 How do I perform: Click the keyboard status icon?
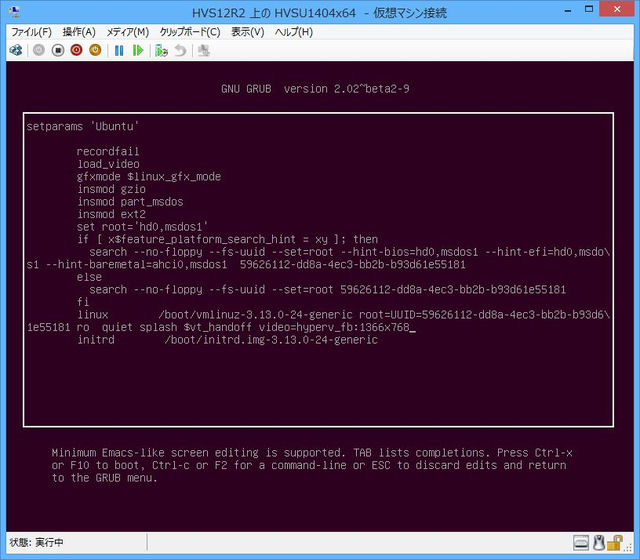(x=581, y=542)
